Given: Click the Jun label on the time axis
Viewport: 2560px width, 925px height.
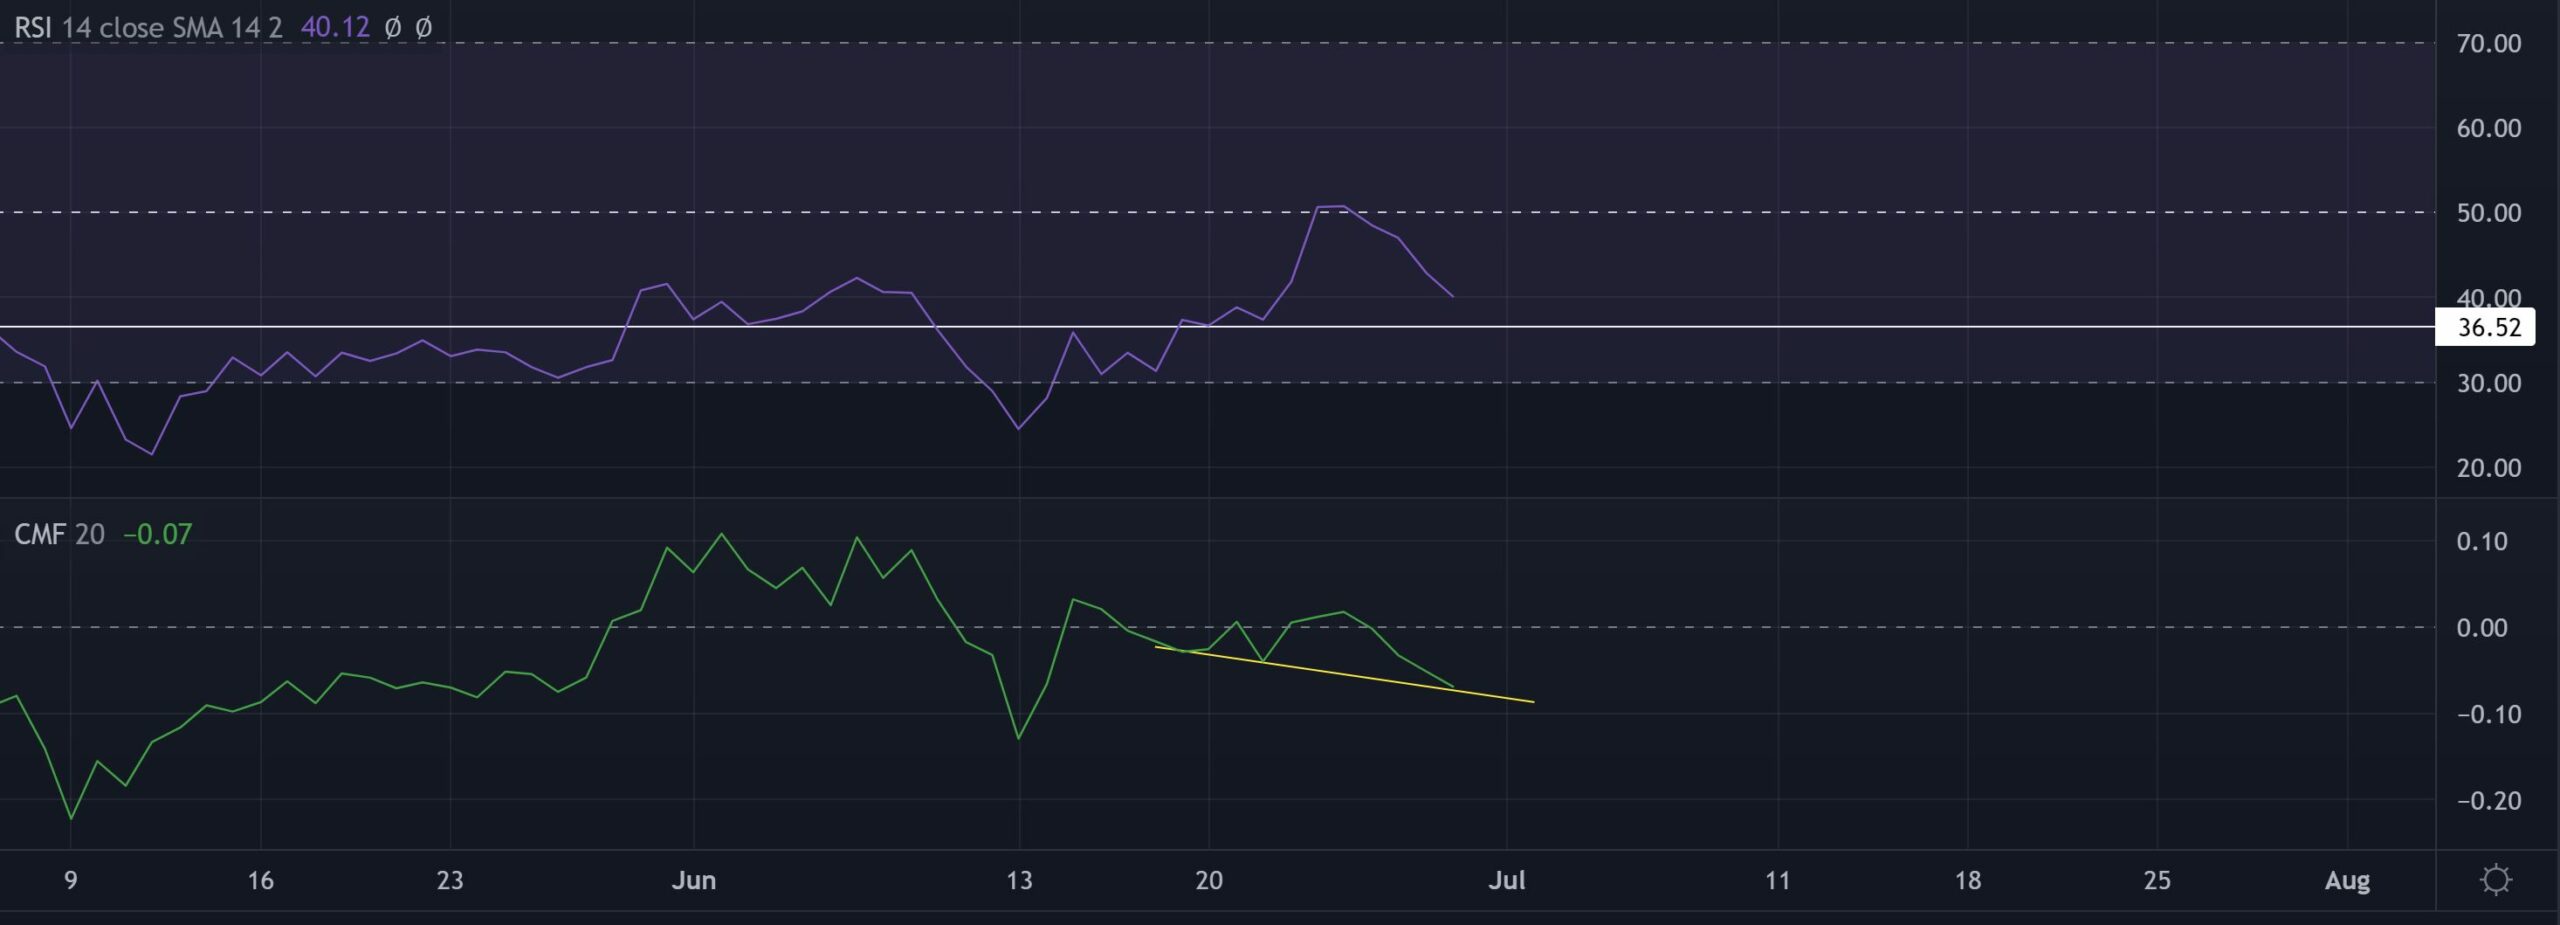Looking at the screenshot, I should coord(694,881).
